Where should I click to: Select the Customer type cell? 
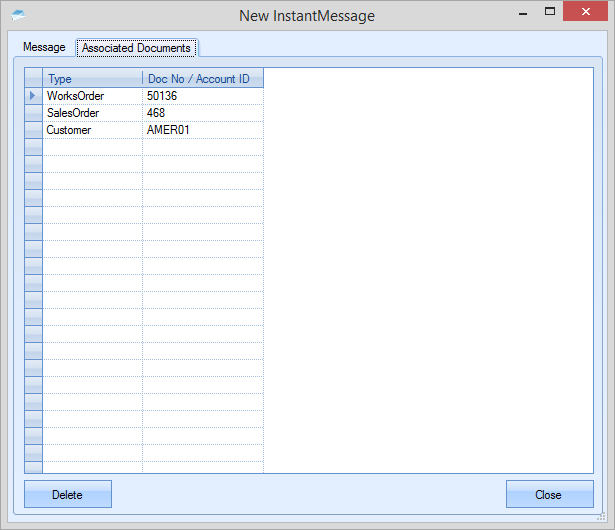[x=92, y=130]
